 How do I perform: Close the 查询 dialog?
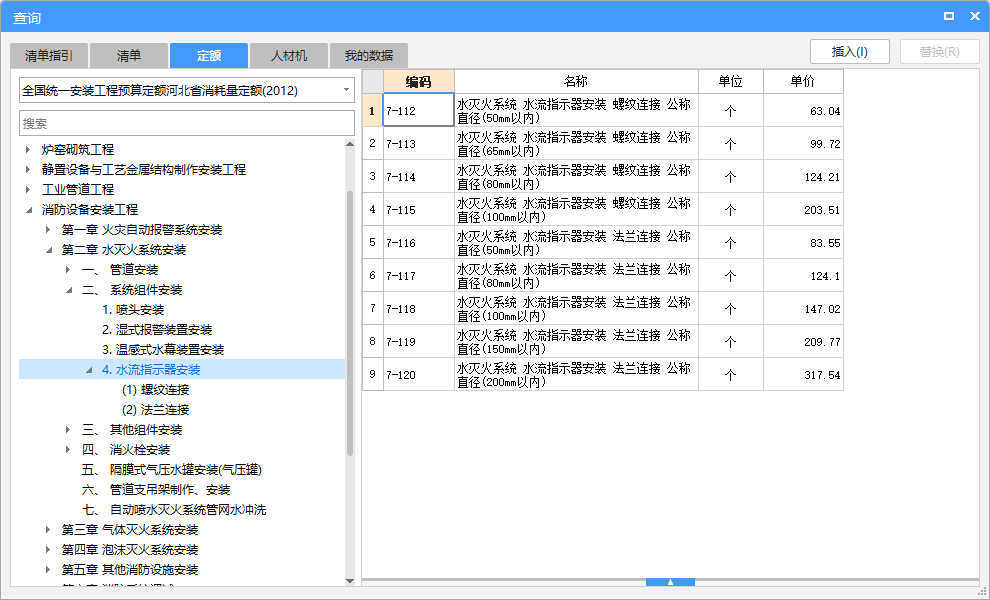point(974,16)
